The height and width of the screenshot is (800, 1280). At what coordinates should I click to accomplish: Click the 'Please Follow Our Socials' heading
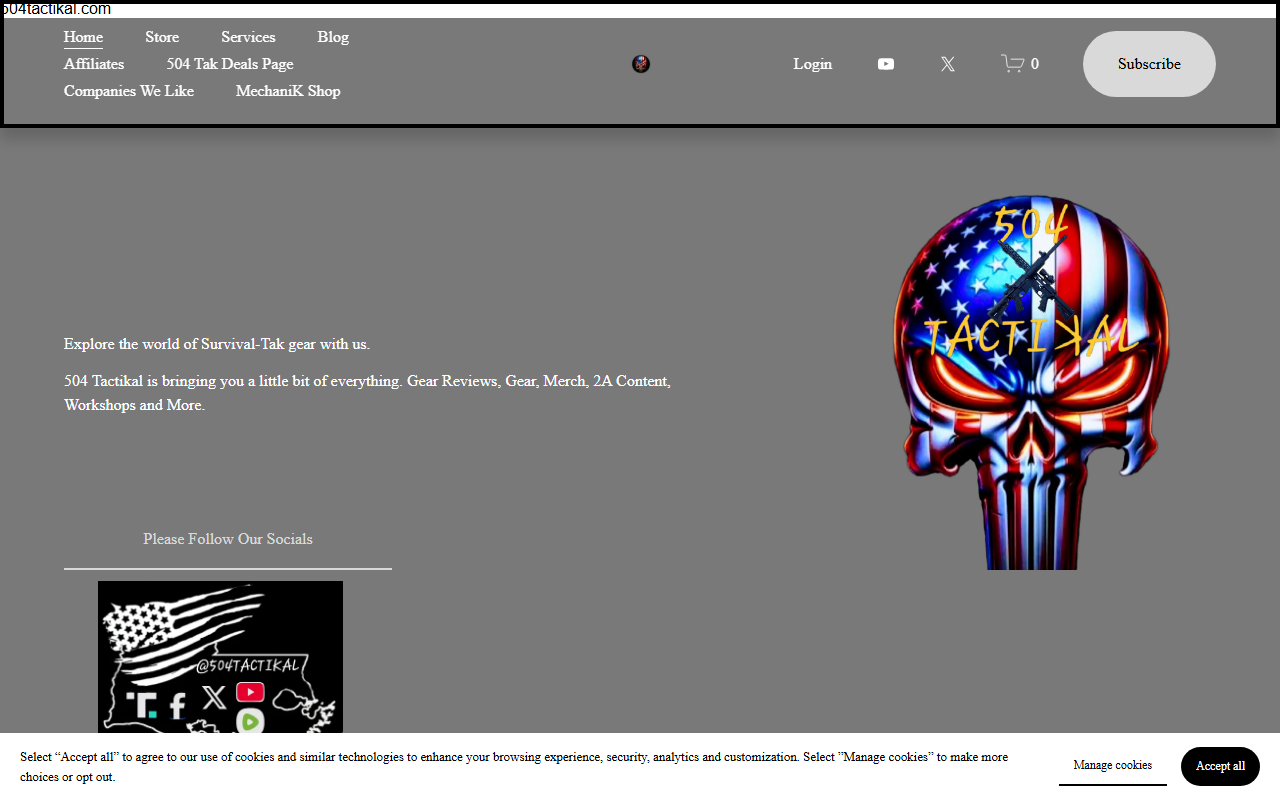(228, 539)
